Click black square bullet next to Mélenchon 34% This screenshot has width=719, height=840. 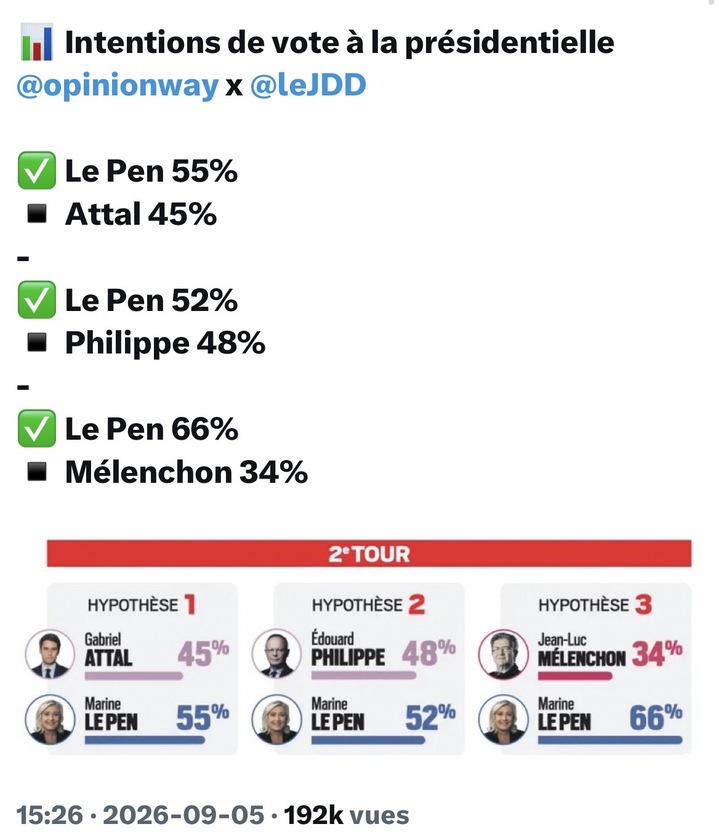click(37, 471)
